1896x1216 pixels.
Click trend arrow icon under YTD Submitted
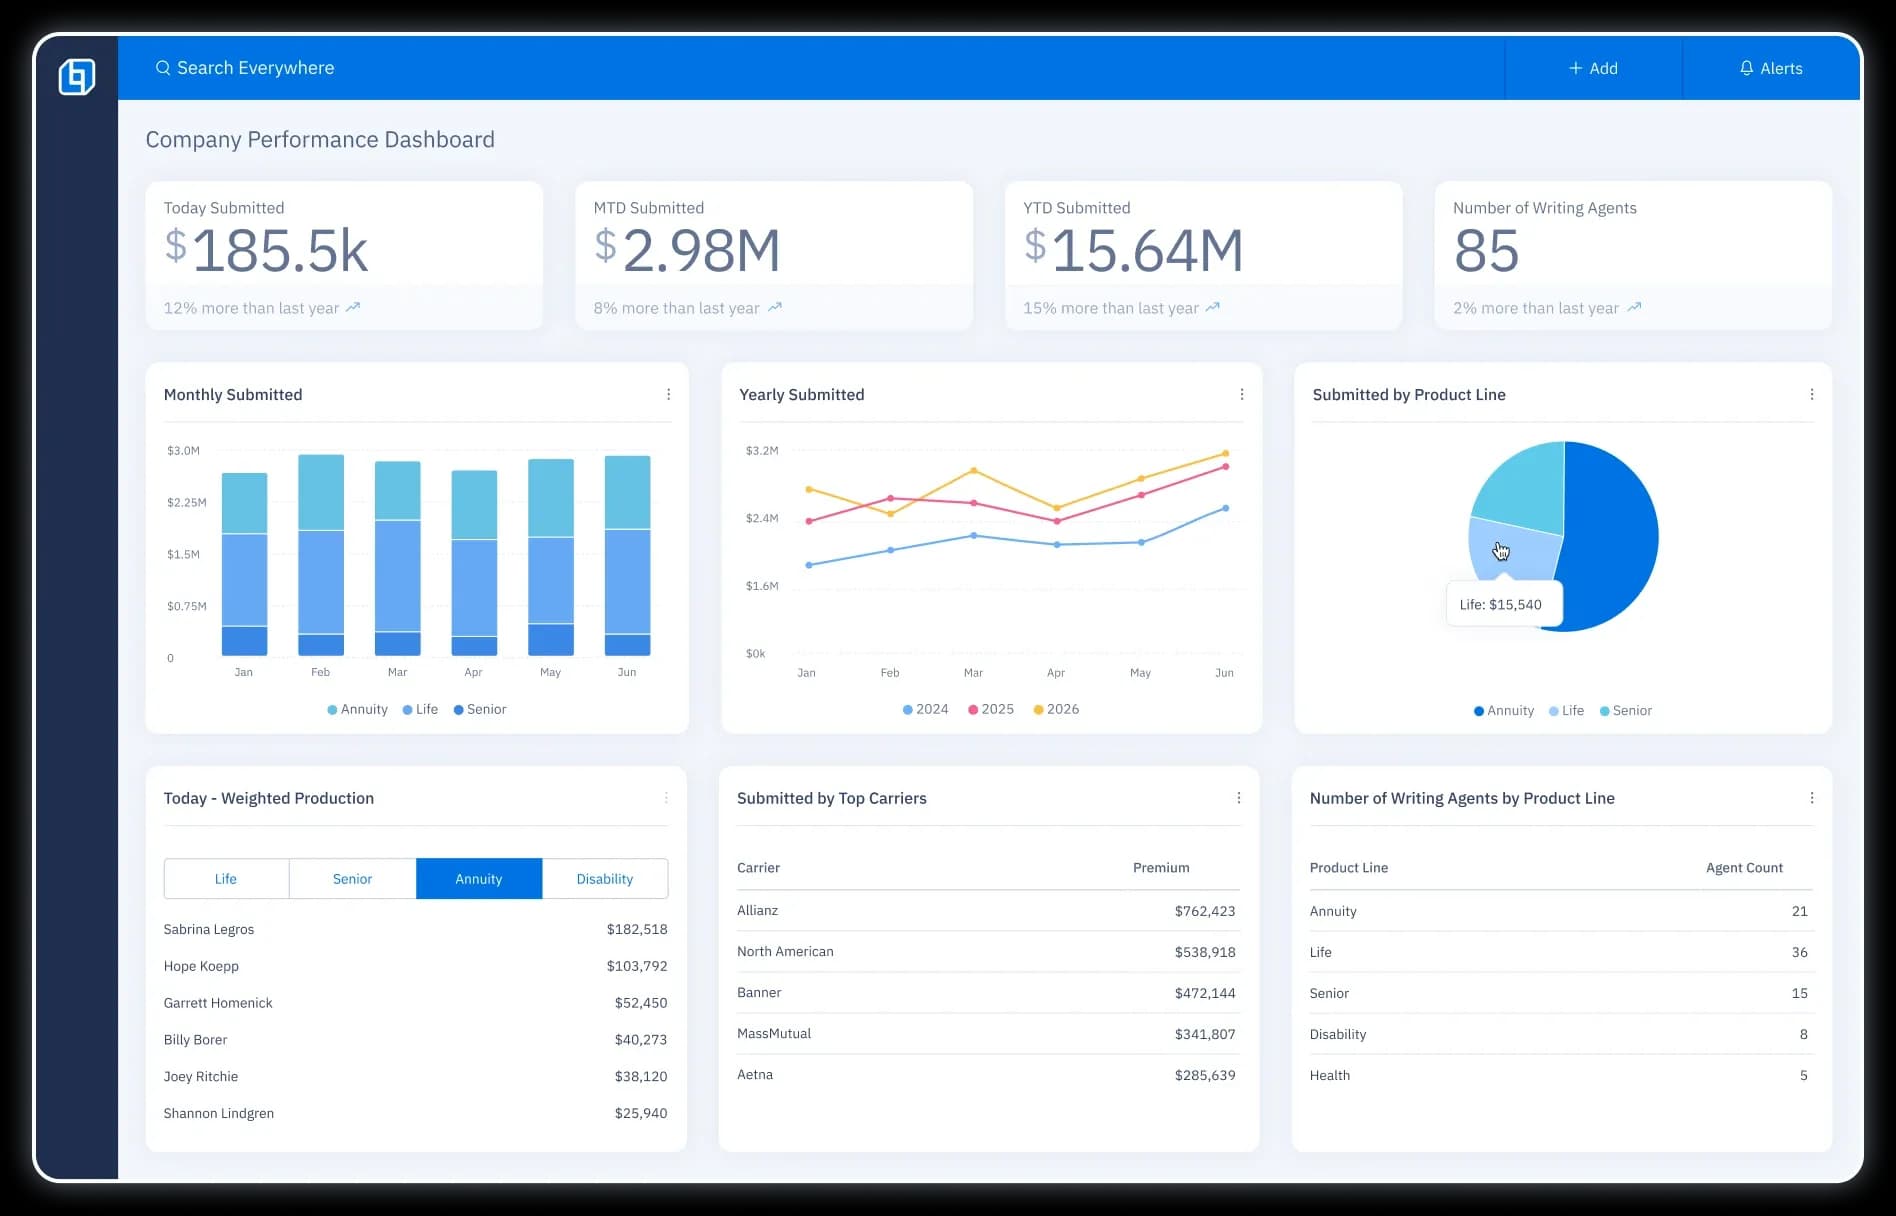point(1213,308)
